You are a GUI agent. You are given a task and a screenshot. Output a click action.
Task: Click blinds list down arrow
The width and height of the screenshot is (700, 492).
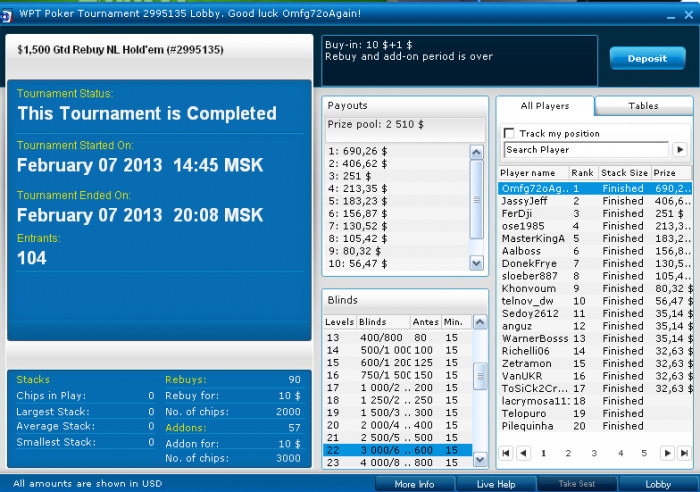(480, 459)
